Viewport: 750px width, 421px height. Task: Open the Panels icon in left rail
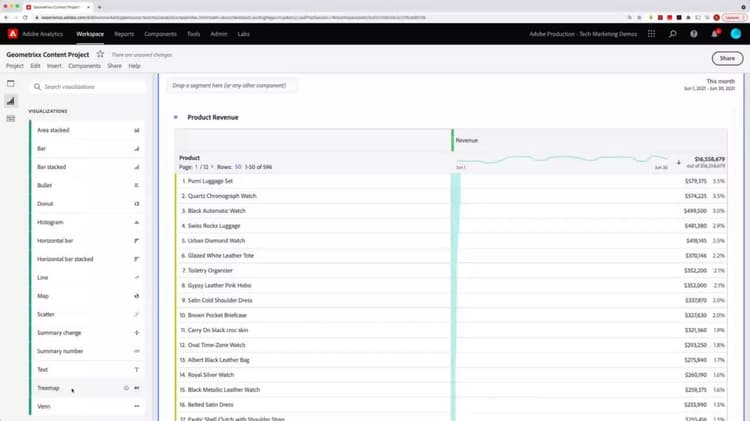click(11, 83)
